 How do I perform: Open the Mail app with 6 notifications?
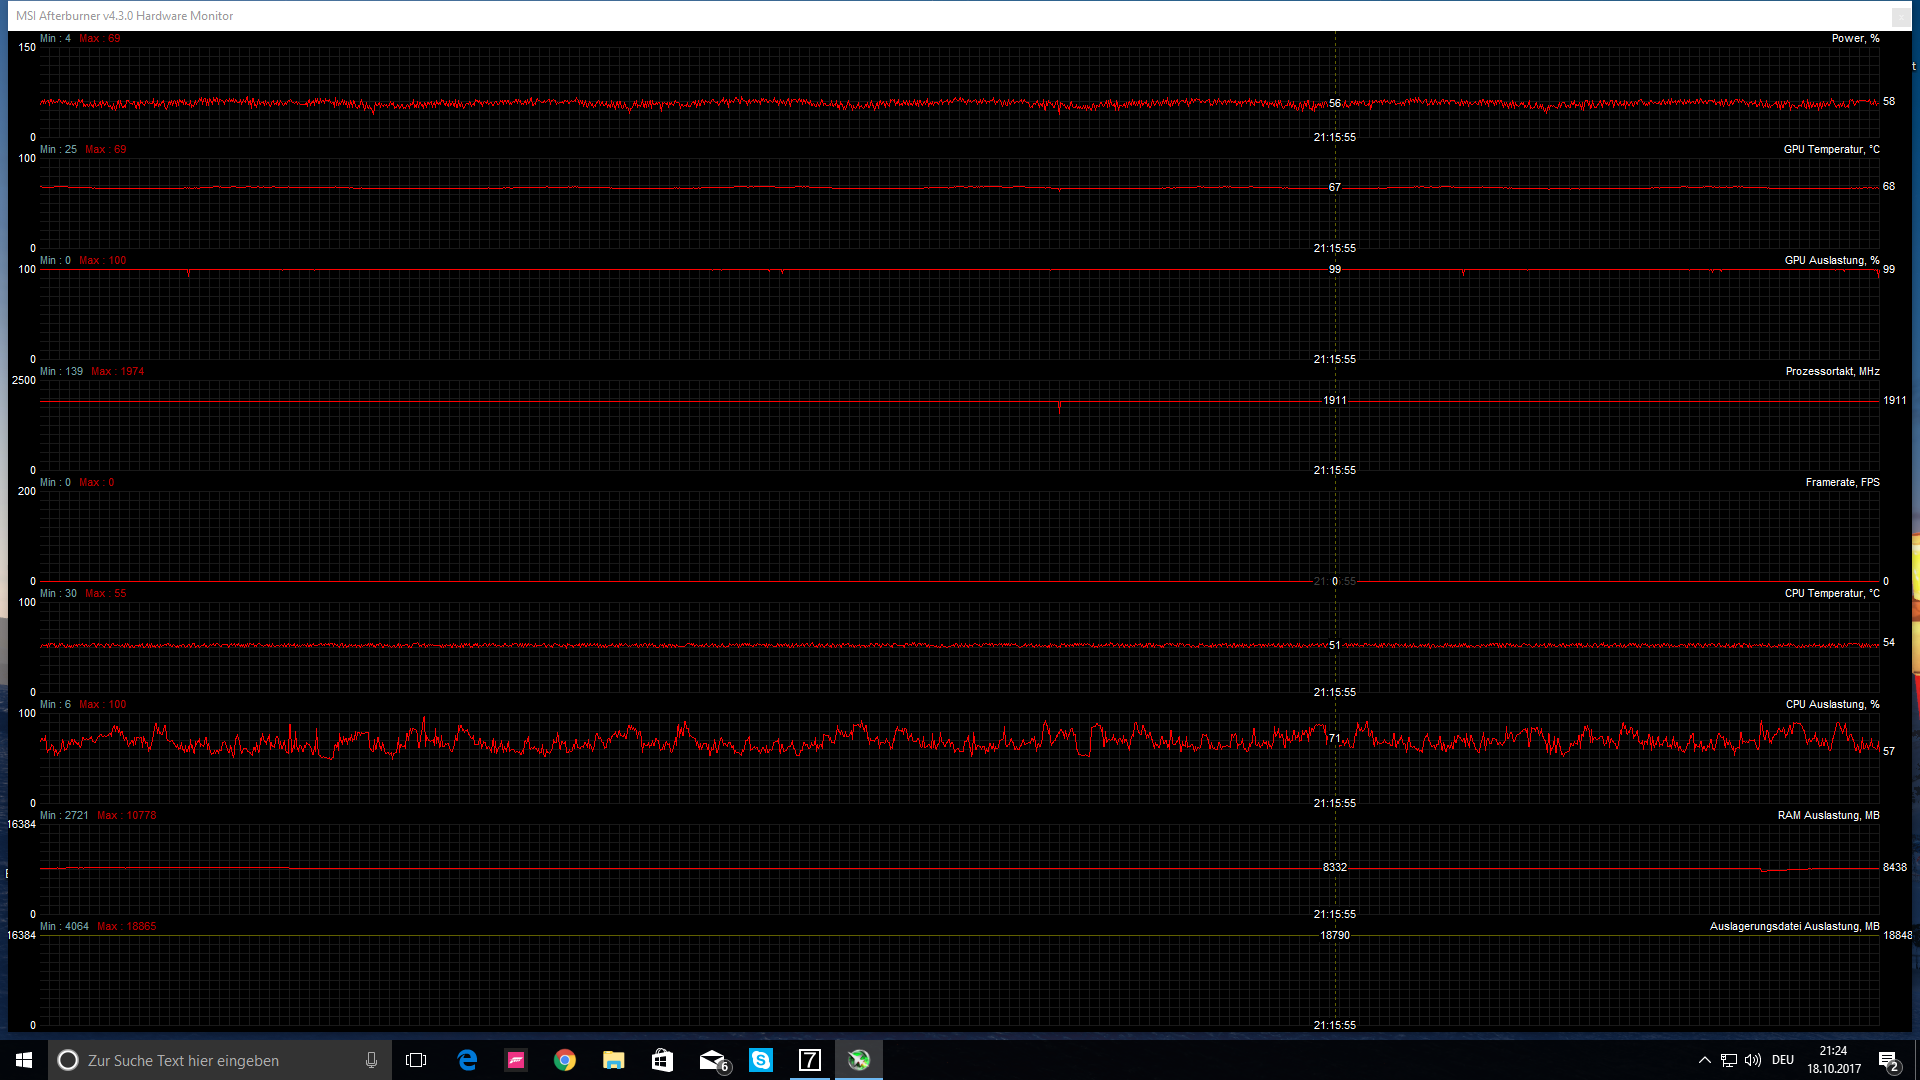712,1060
